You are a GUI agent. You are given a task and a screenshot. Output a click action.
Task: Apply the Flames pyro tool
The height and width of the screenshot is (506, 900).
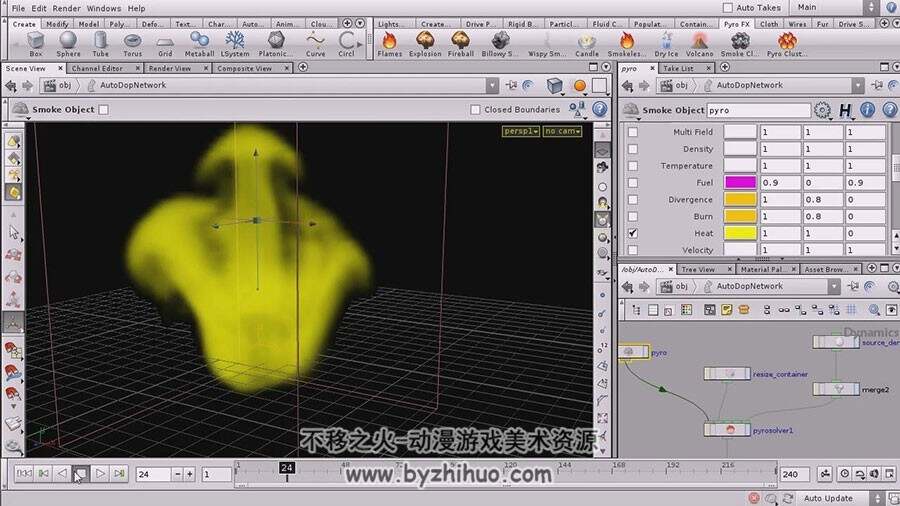pyautogui.click(x=390, y=44)
